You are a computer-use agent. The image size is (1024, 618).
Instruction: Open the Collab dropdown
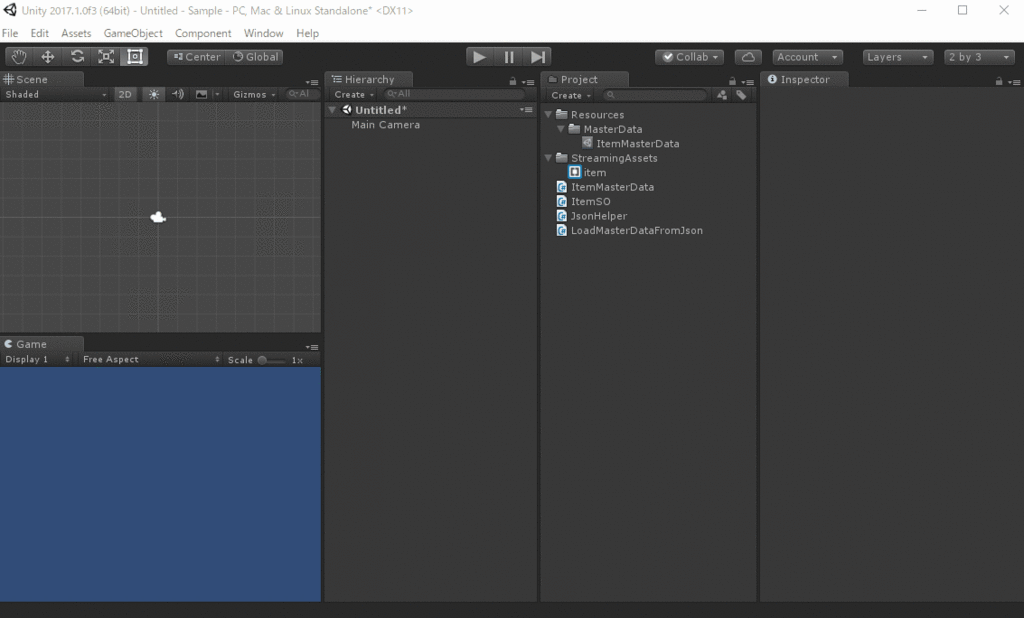[690, 57]
